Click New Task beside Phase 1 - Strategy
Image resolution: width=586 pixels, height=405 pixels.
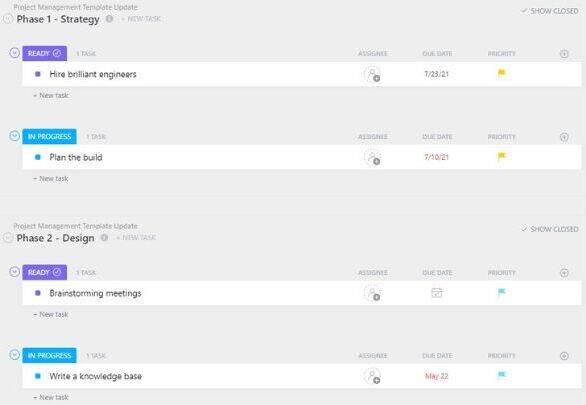pos(141,19)
